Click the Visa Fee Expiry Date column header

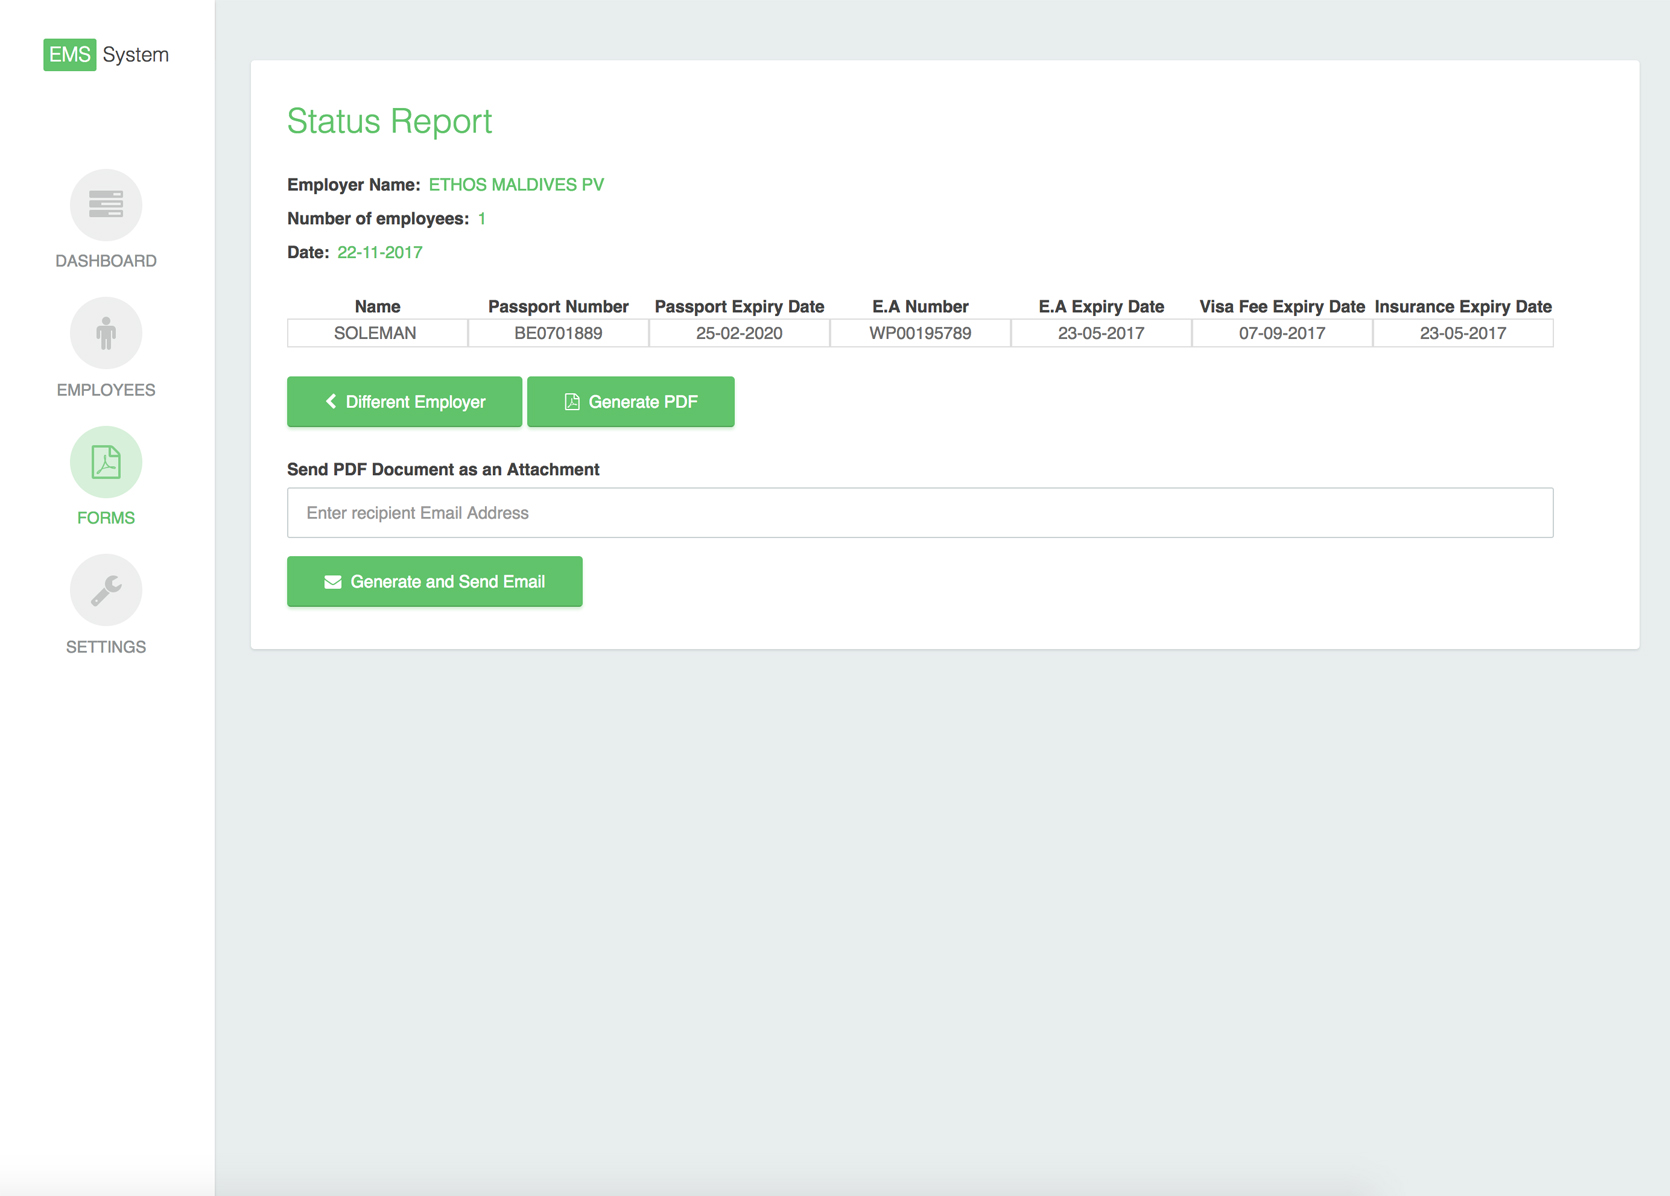(1282, 306)
